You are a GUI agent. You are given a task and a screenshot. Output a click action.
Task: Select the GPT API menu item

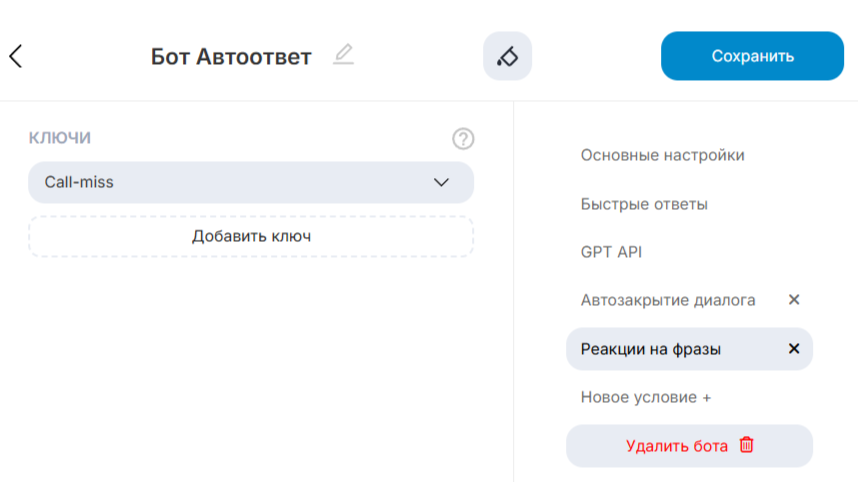pyautogui.click(x=611, y=252)
